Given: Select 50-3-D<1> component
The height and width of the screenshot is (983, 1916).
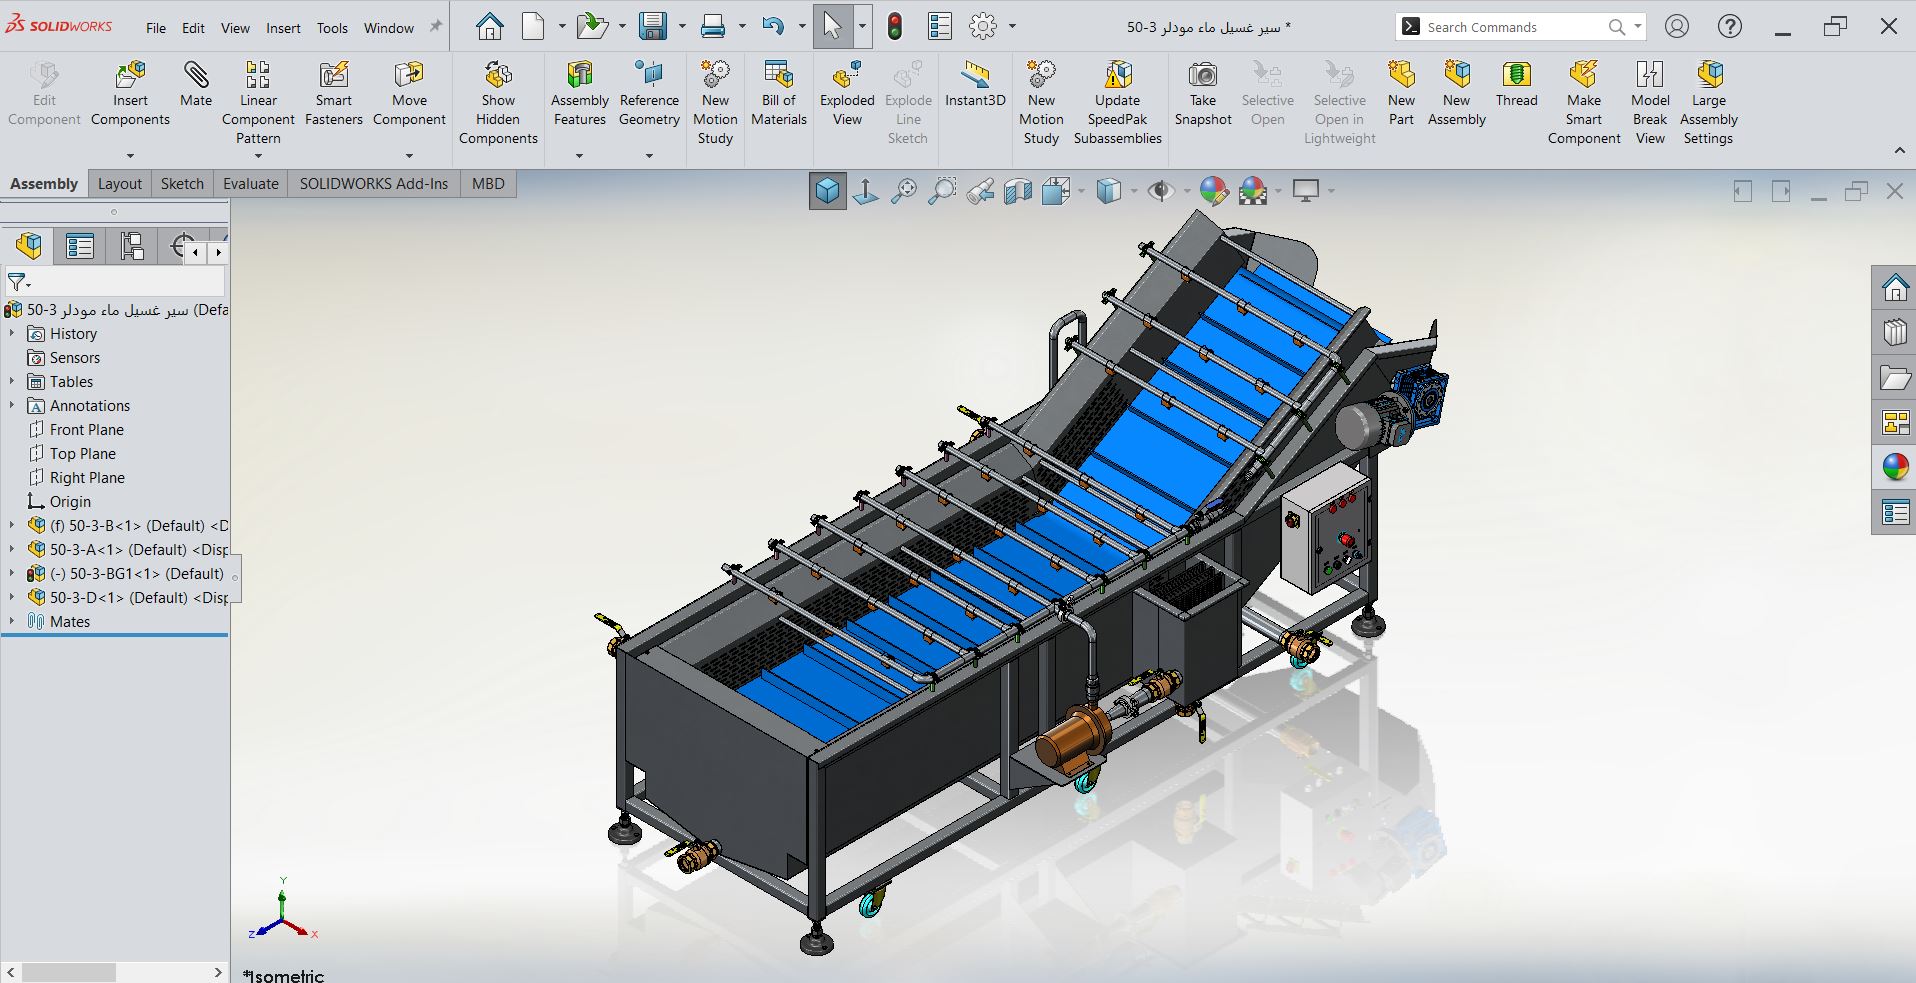Looking at the screenshot, I should click(x=128, y=597).
